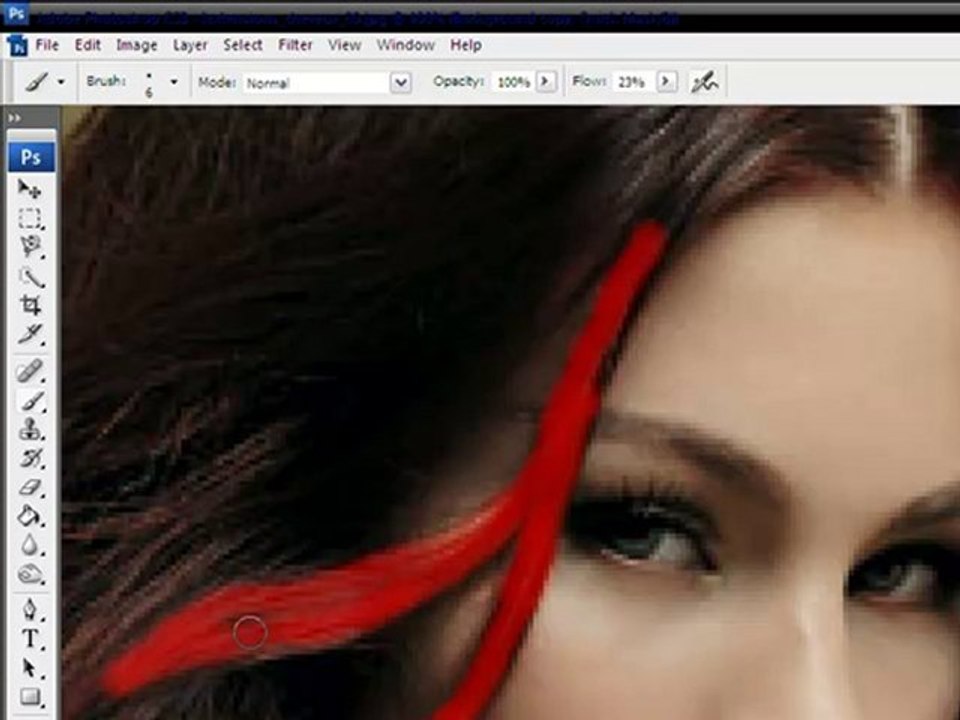
Task: Select the Blur tool
Action: click(29, 545)
